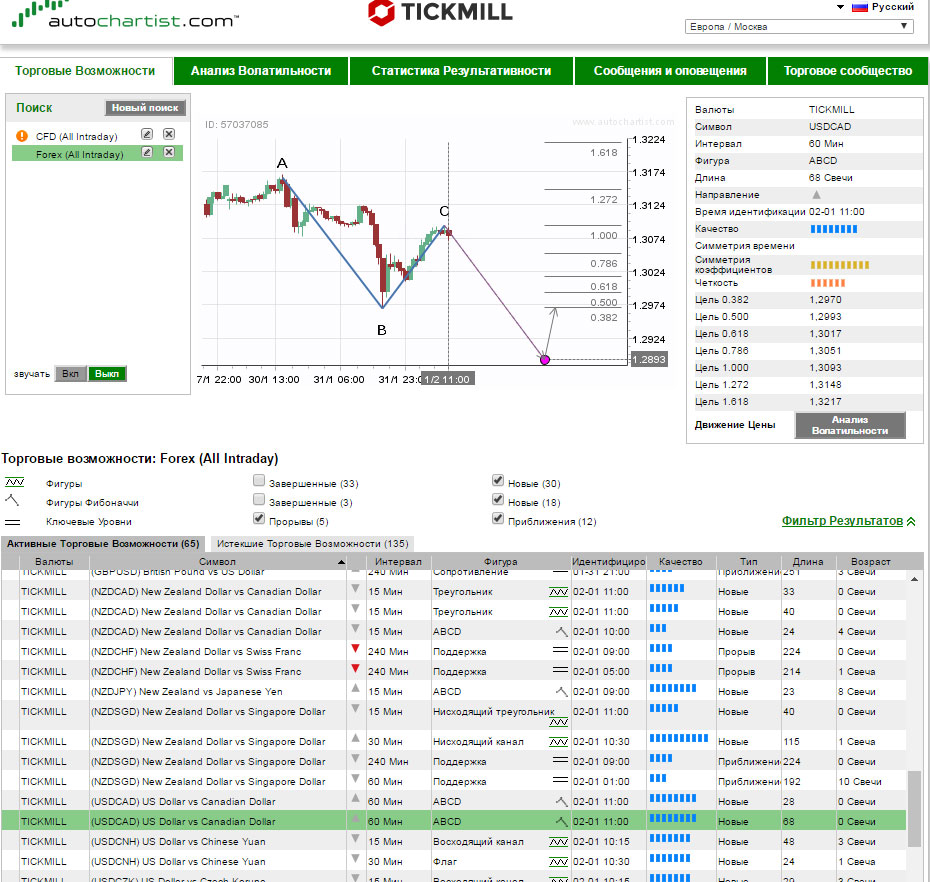This screenshot has width=930, height=882.
Task: Open the Торговые Возможности tab
Action: click(x=85, y=71)
